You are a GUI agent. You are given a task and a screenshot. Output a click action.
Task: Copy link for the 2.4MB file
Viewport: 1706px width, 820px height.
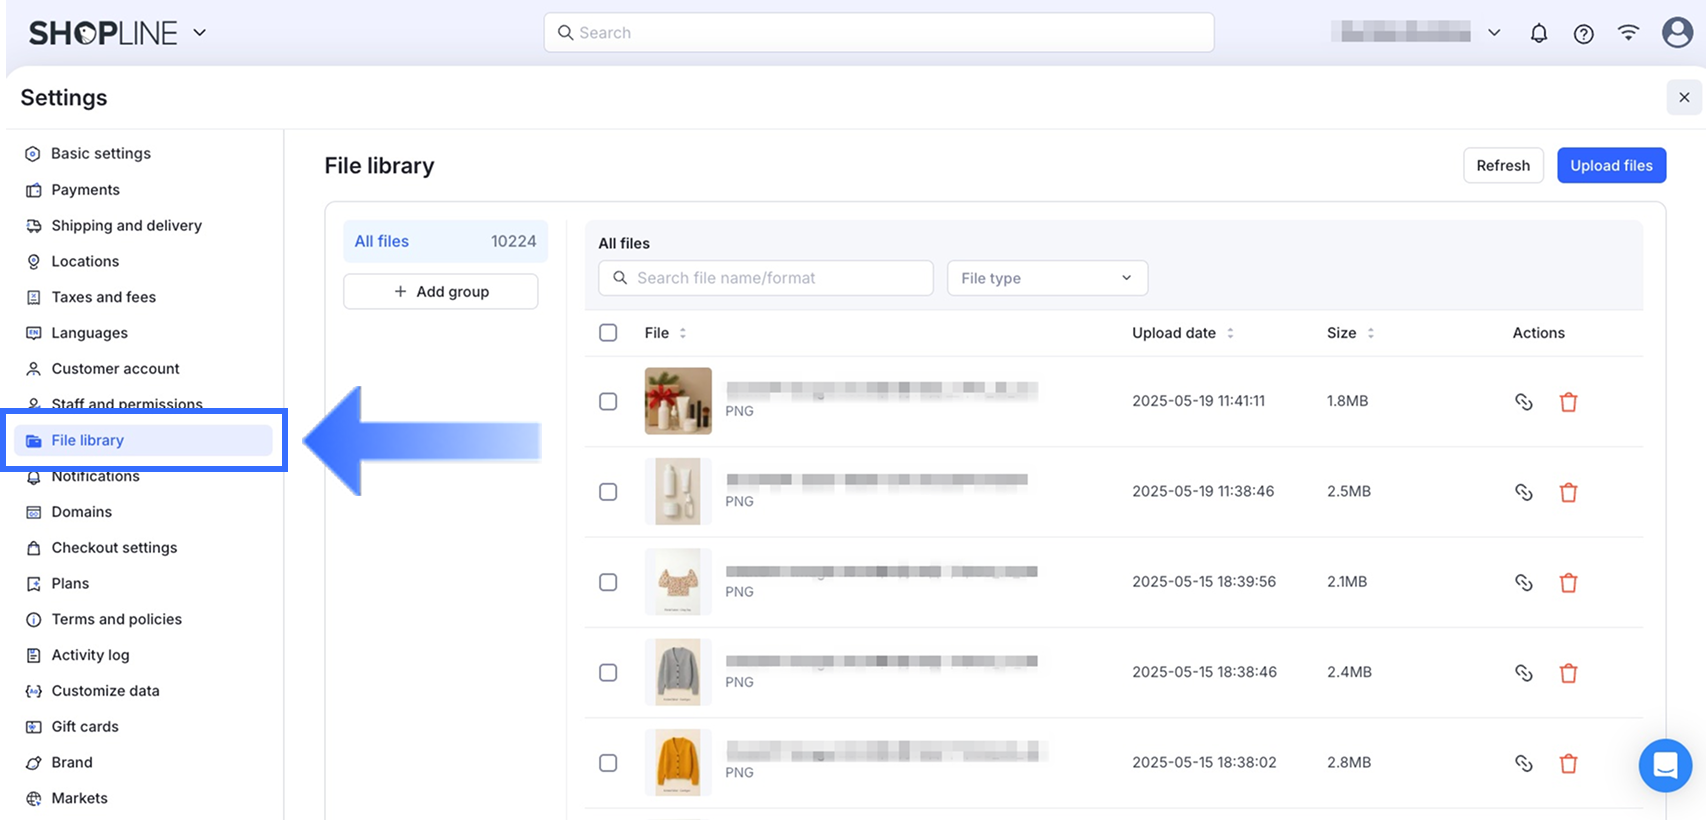(x=1523, y=673)
